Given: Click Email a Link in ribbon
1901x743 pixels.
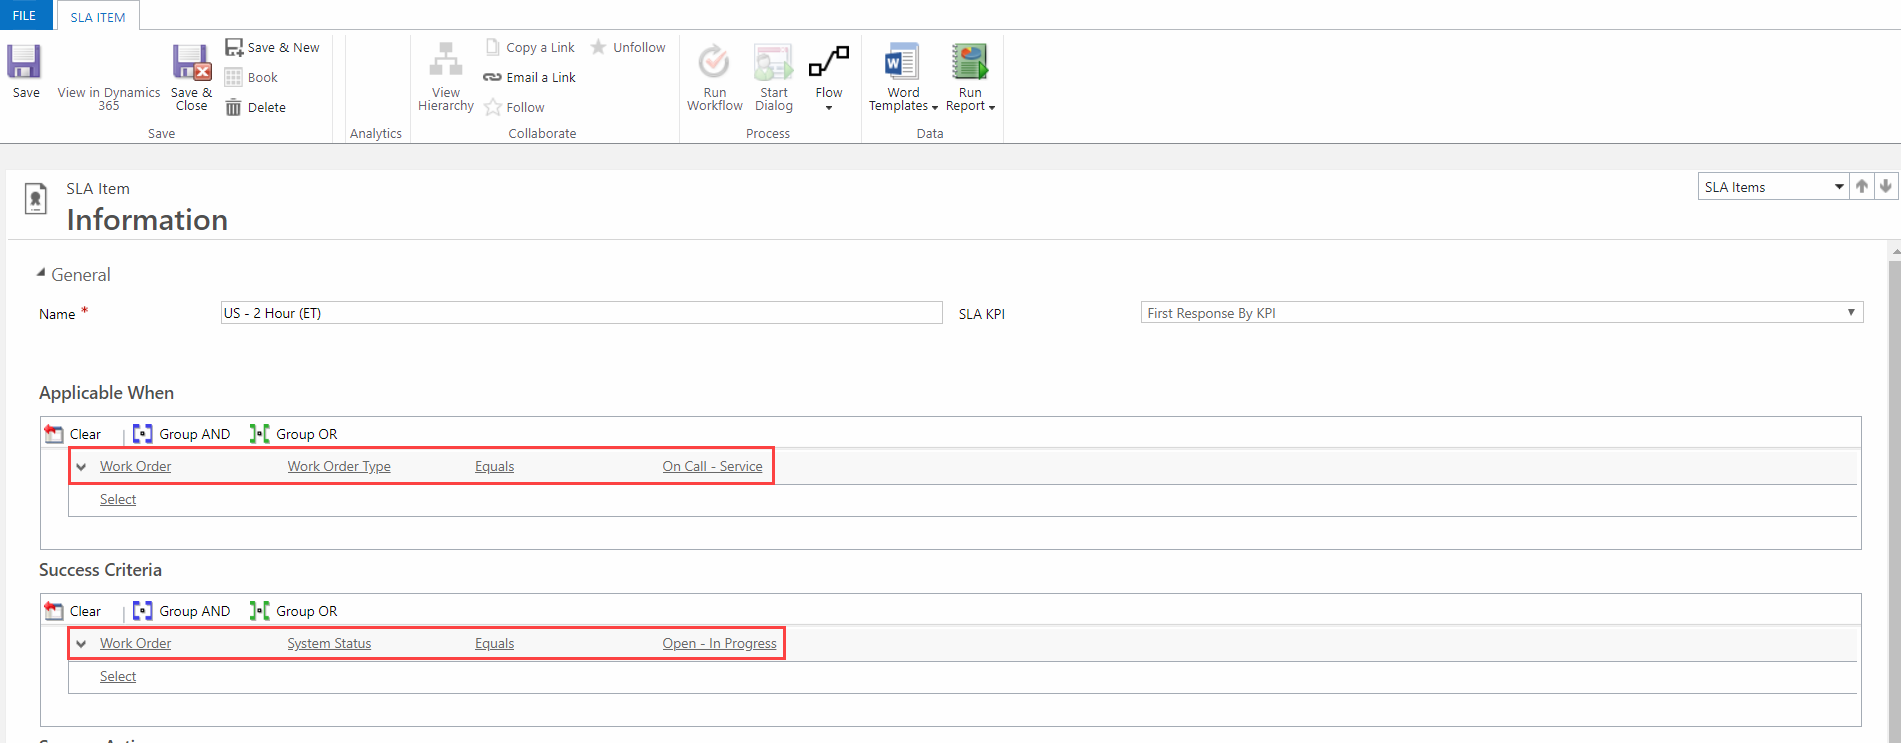Looking at the screenshot, I should coord(530,77).
